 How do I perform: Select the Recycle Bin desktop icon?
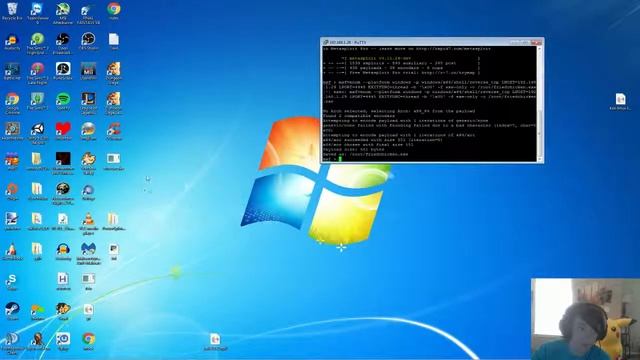pos(12,11)
